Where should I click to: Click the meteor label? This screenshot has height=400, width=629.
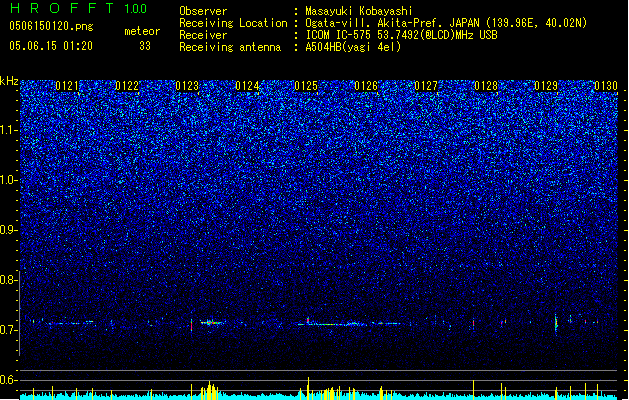pos(142,31)
